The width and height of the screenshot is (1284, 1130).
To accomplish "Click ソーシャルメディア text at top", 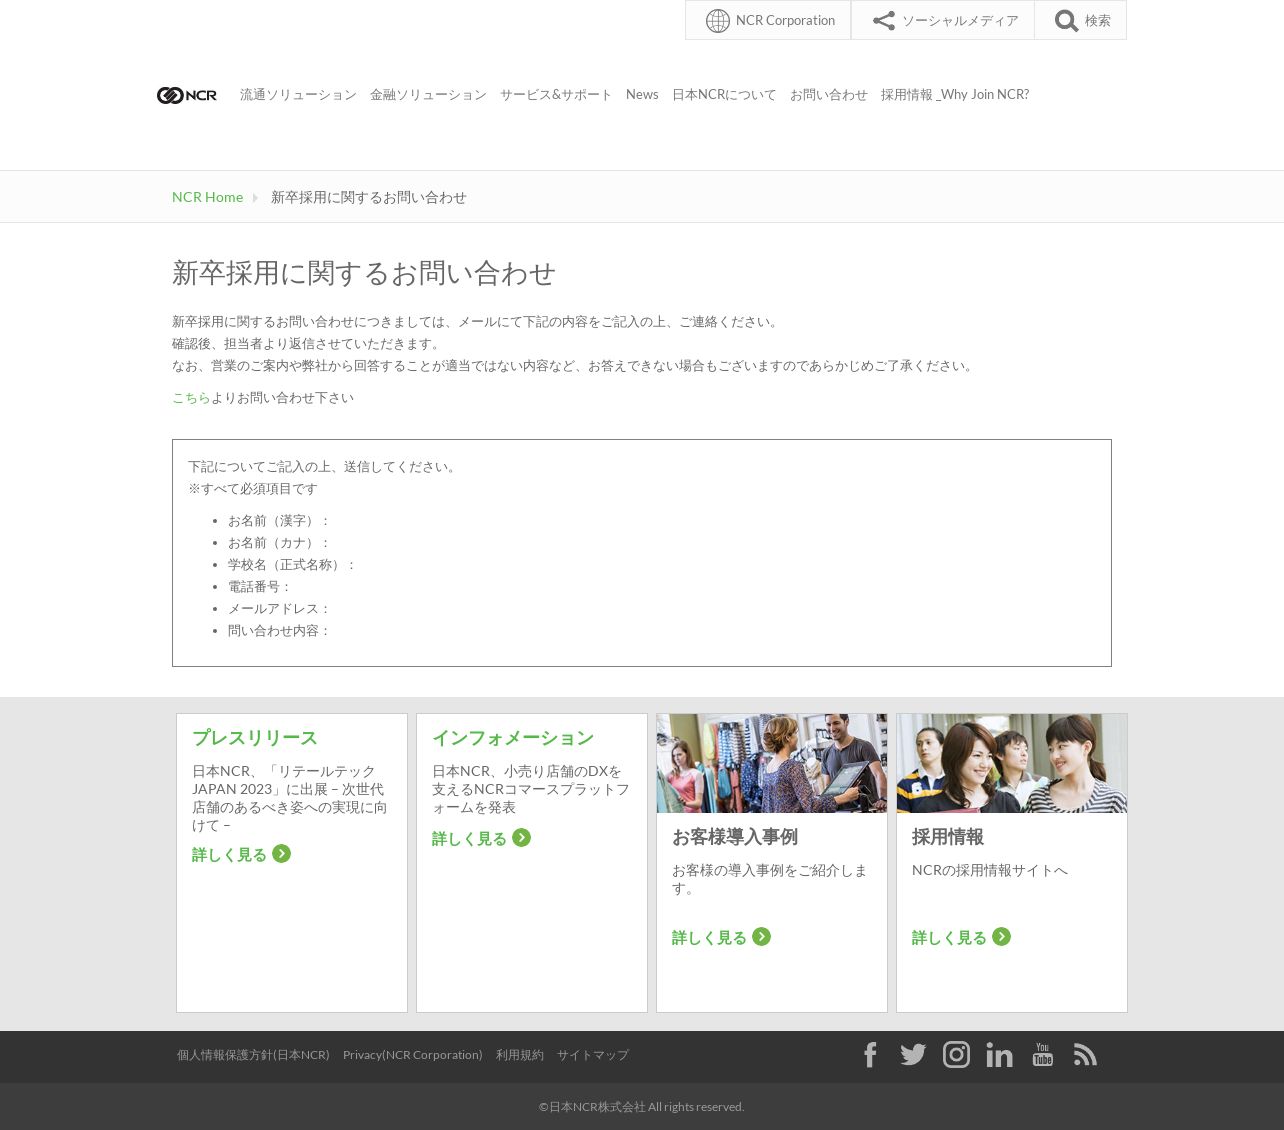I will 960,21.
